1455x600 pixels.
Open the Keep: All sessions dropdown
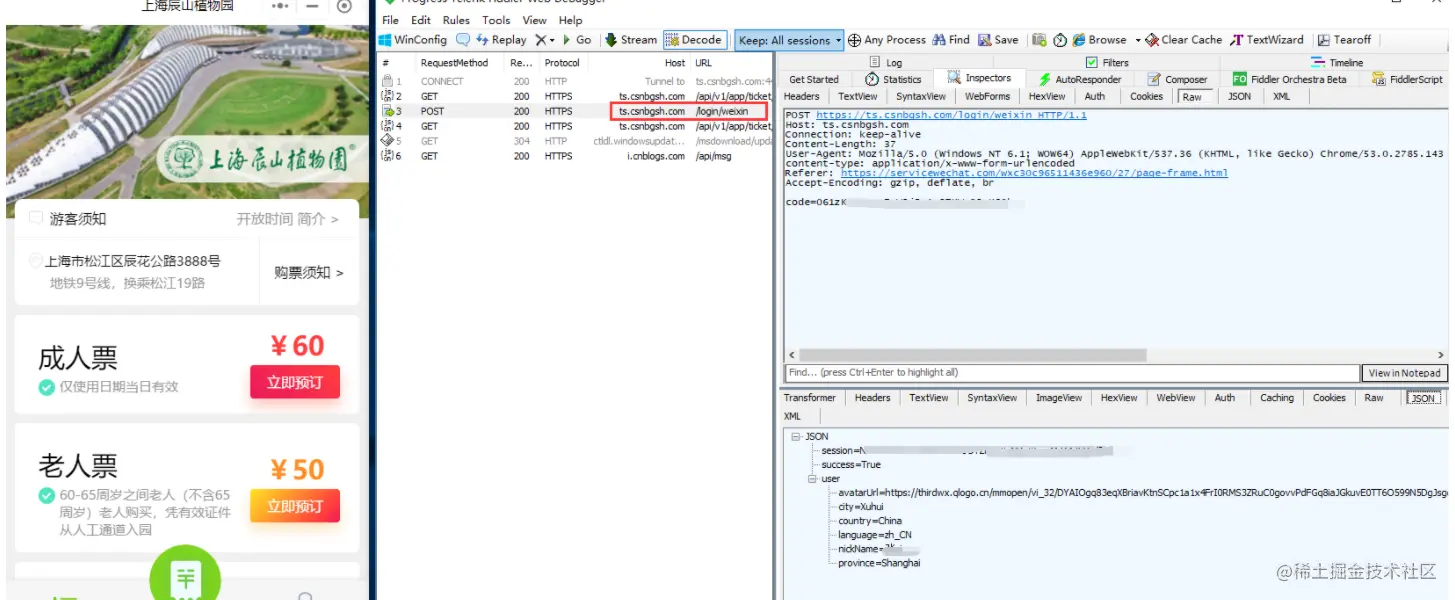pyautogui.click(x=789, y=40)
